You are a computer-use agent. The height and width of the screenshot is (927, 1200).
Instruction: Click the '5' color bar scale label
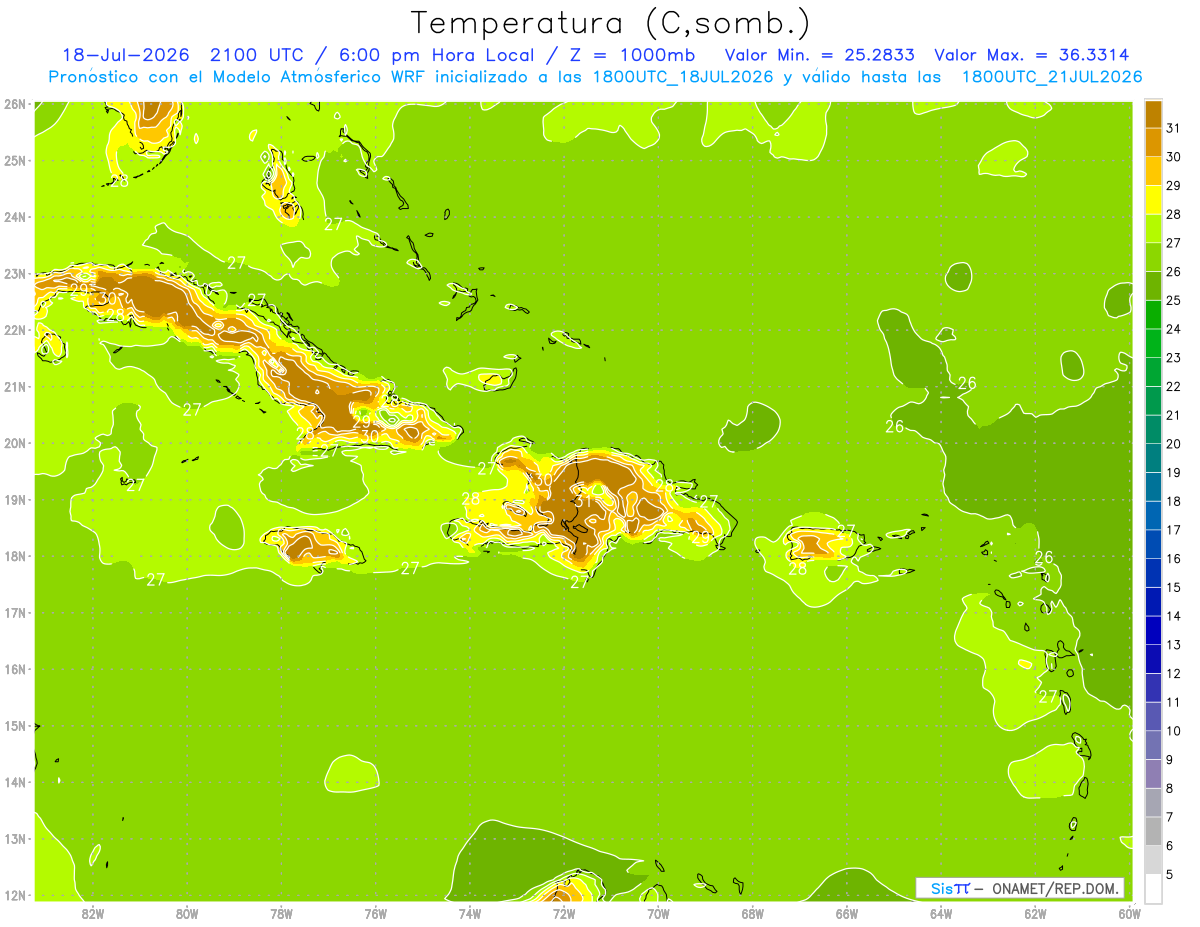(x=1171, y=873)
